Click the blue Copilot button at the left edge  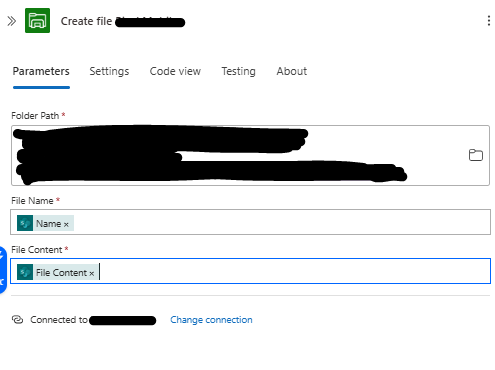pyautogui.click(x=3, y=270)
